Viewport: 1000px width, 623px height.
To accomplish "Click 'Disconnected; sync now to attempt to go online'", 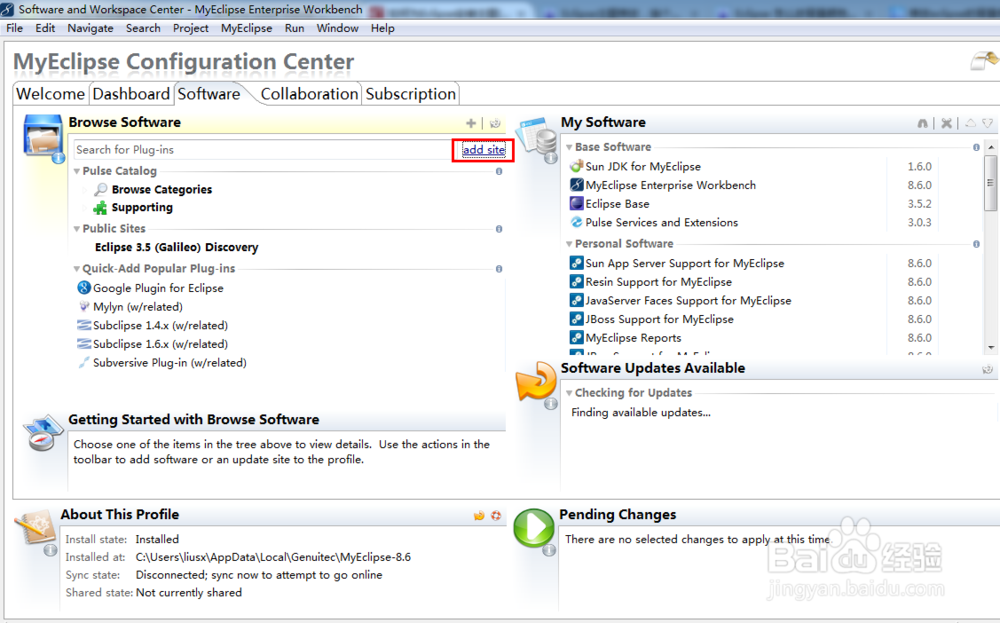I will 259,575.
